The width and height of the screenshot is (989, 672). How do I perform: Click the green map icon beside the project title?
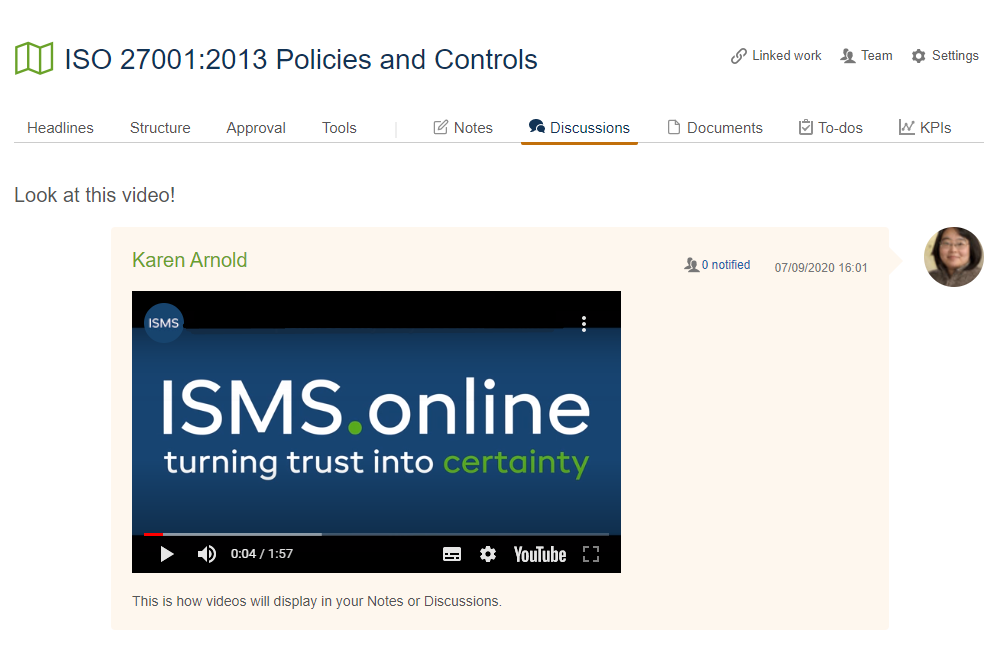pyautogui.click(x=33, y=58)
